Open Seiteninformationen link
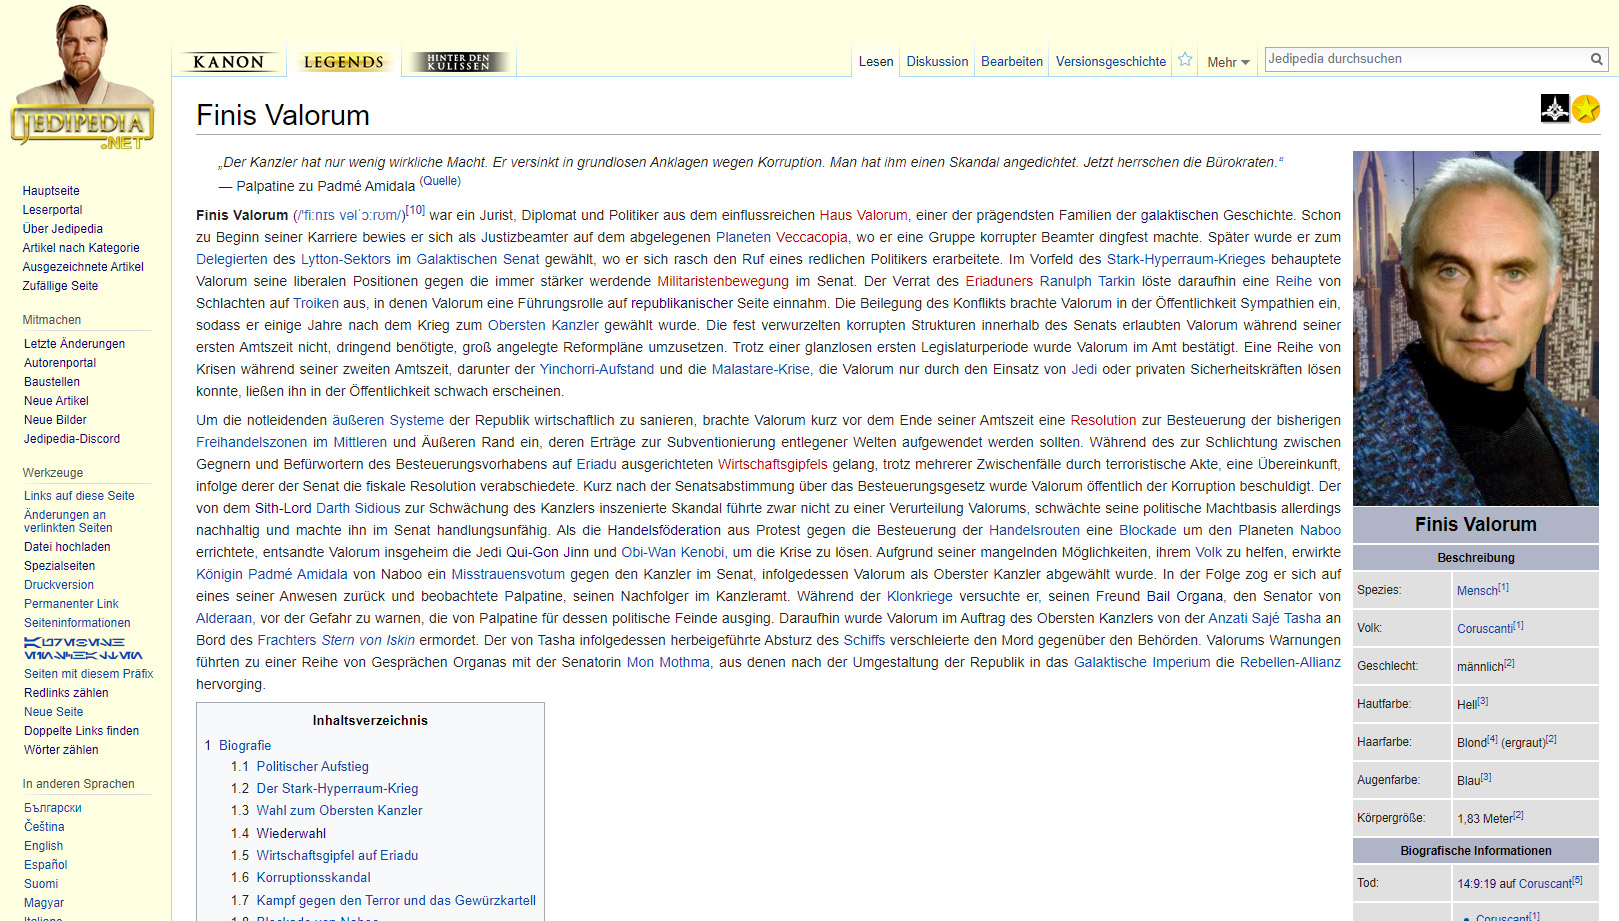The image size is (1619, 921). (77, 623)
